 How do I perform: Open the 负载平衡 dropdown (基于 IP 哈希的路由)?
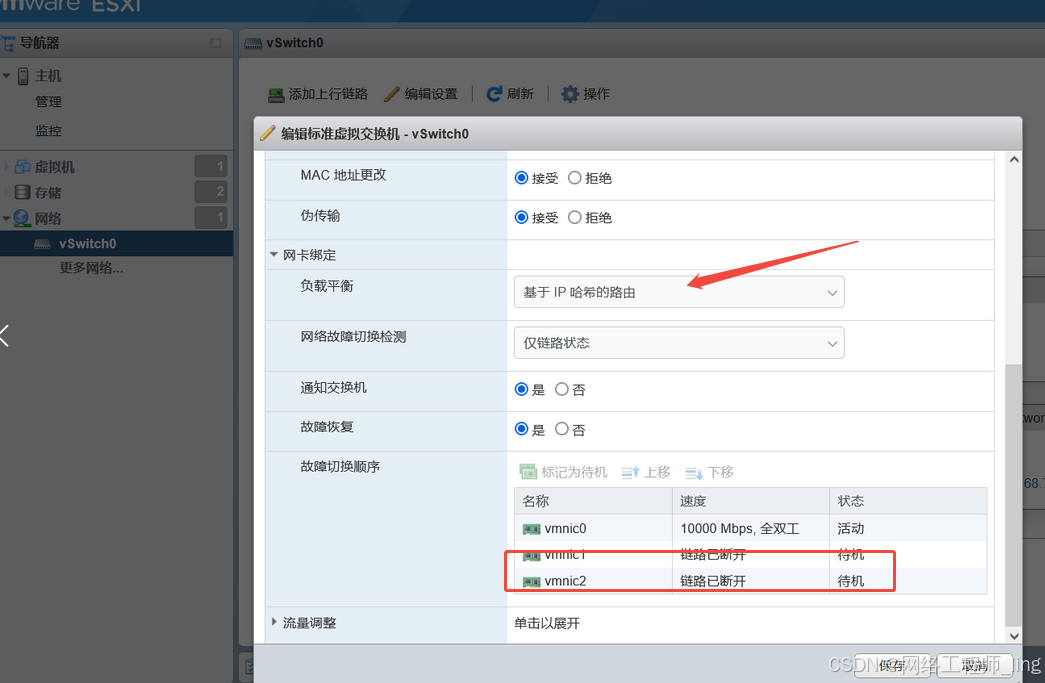tap(678, 292)
